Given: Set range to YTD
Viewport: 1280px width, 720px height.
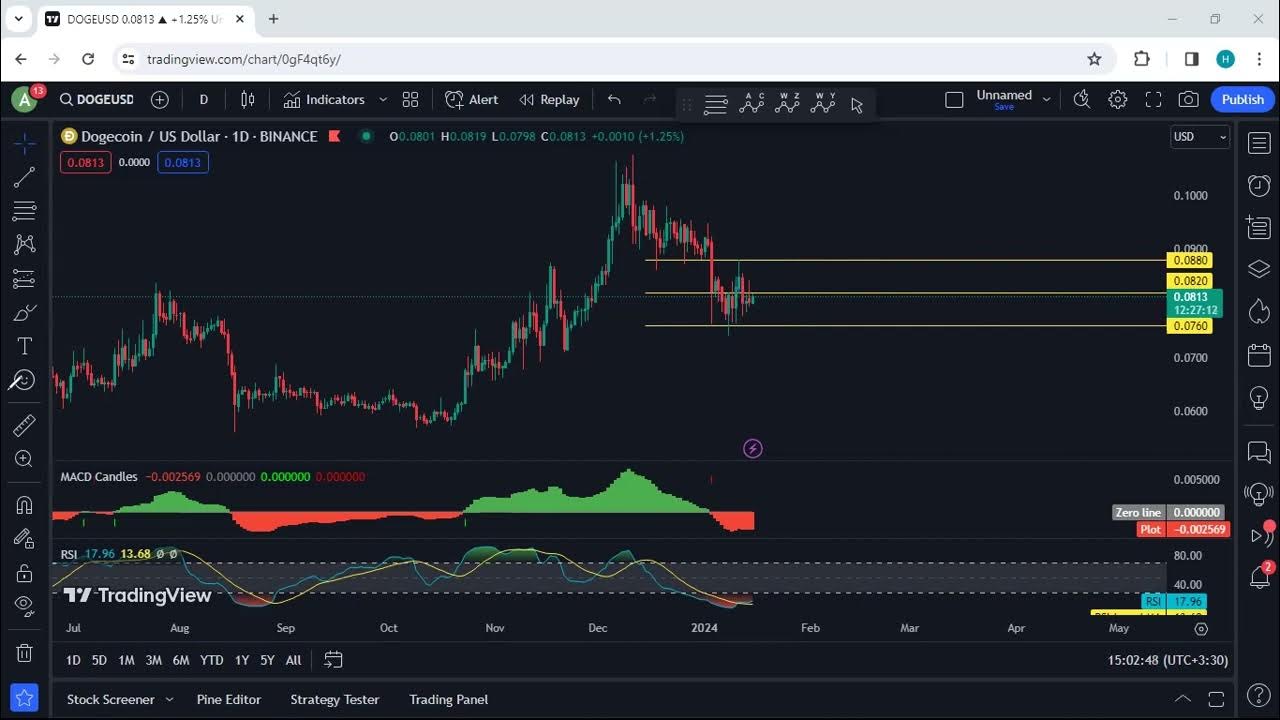Looking at the screenshot, I should [x=211, y=660].
